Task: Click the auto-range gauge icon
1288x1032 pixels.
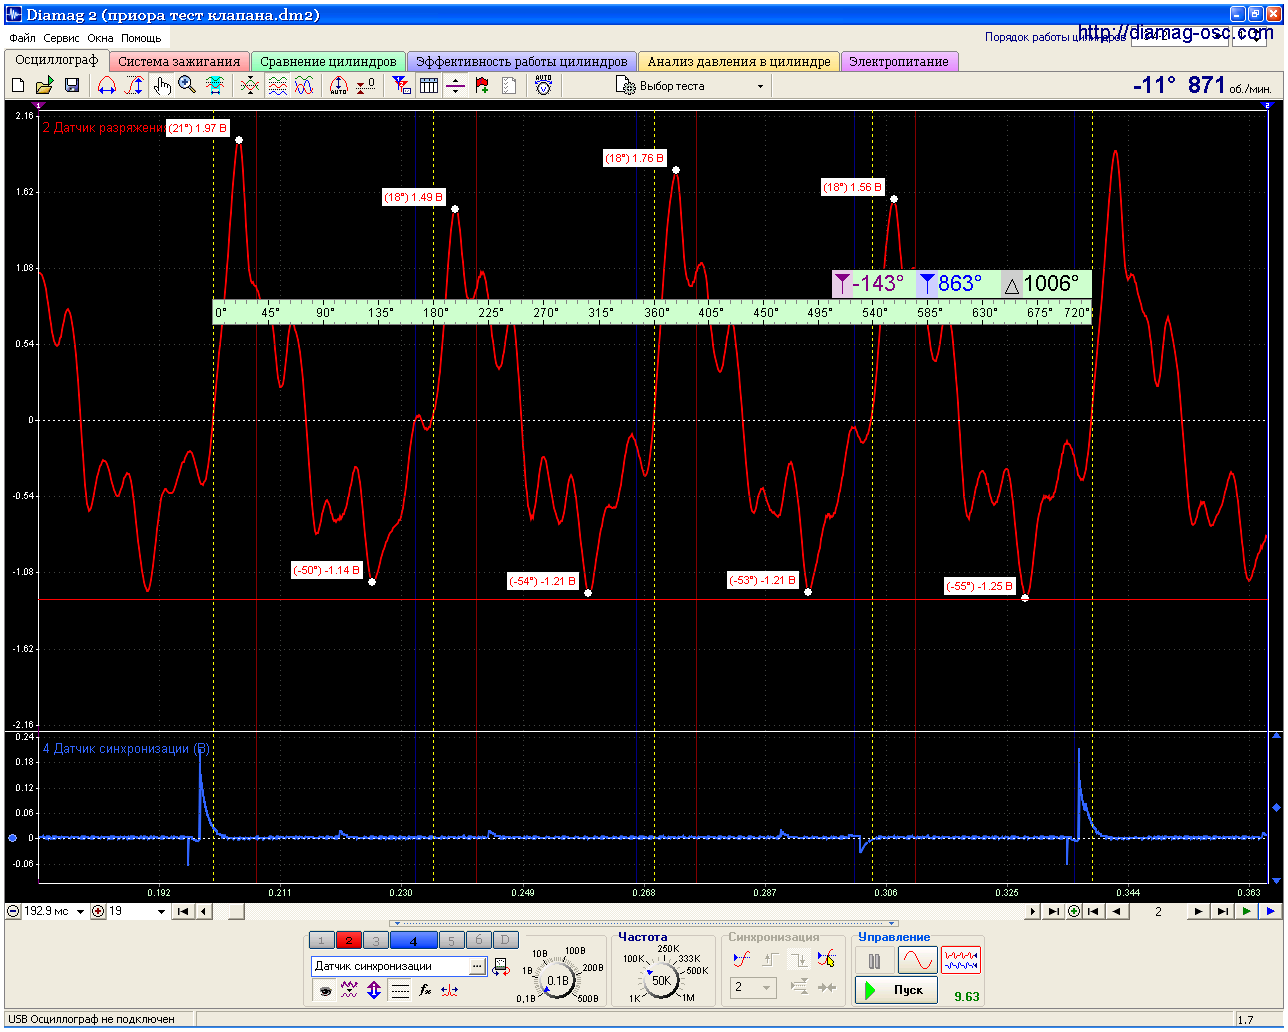Action: (339, 86)
